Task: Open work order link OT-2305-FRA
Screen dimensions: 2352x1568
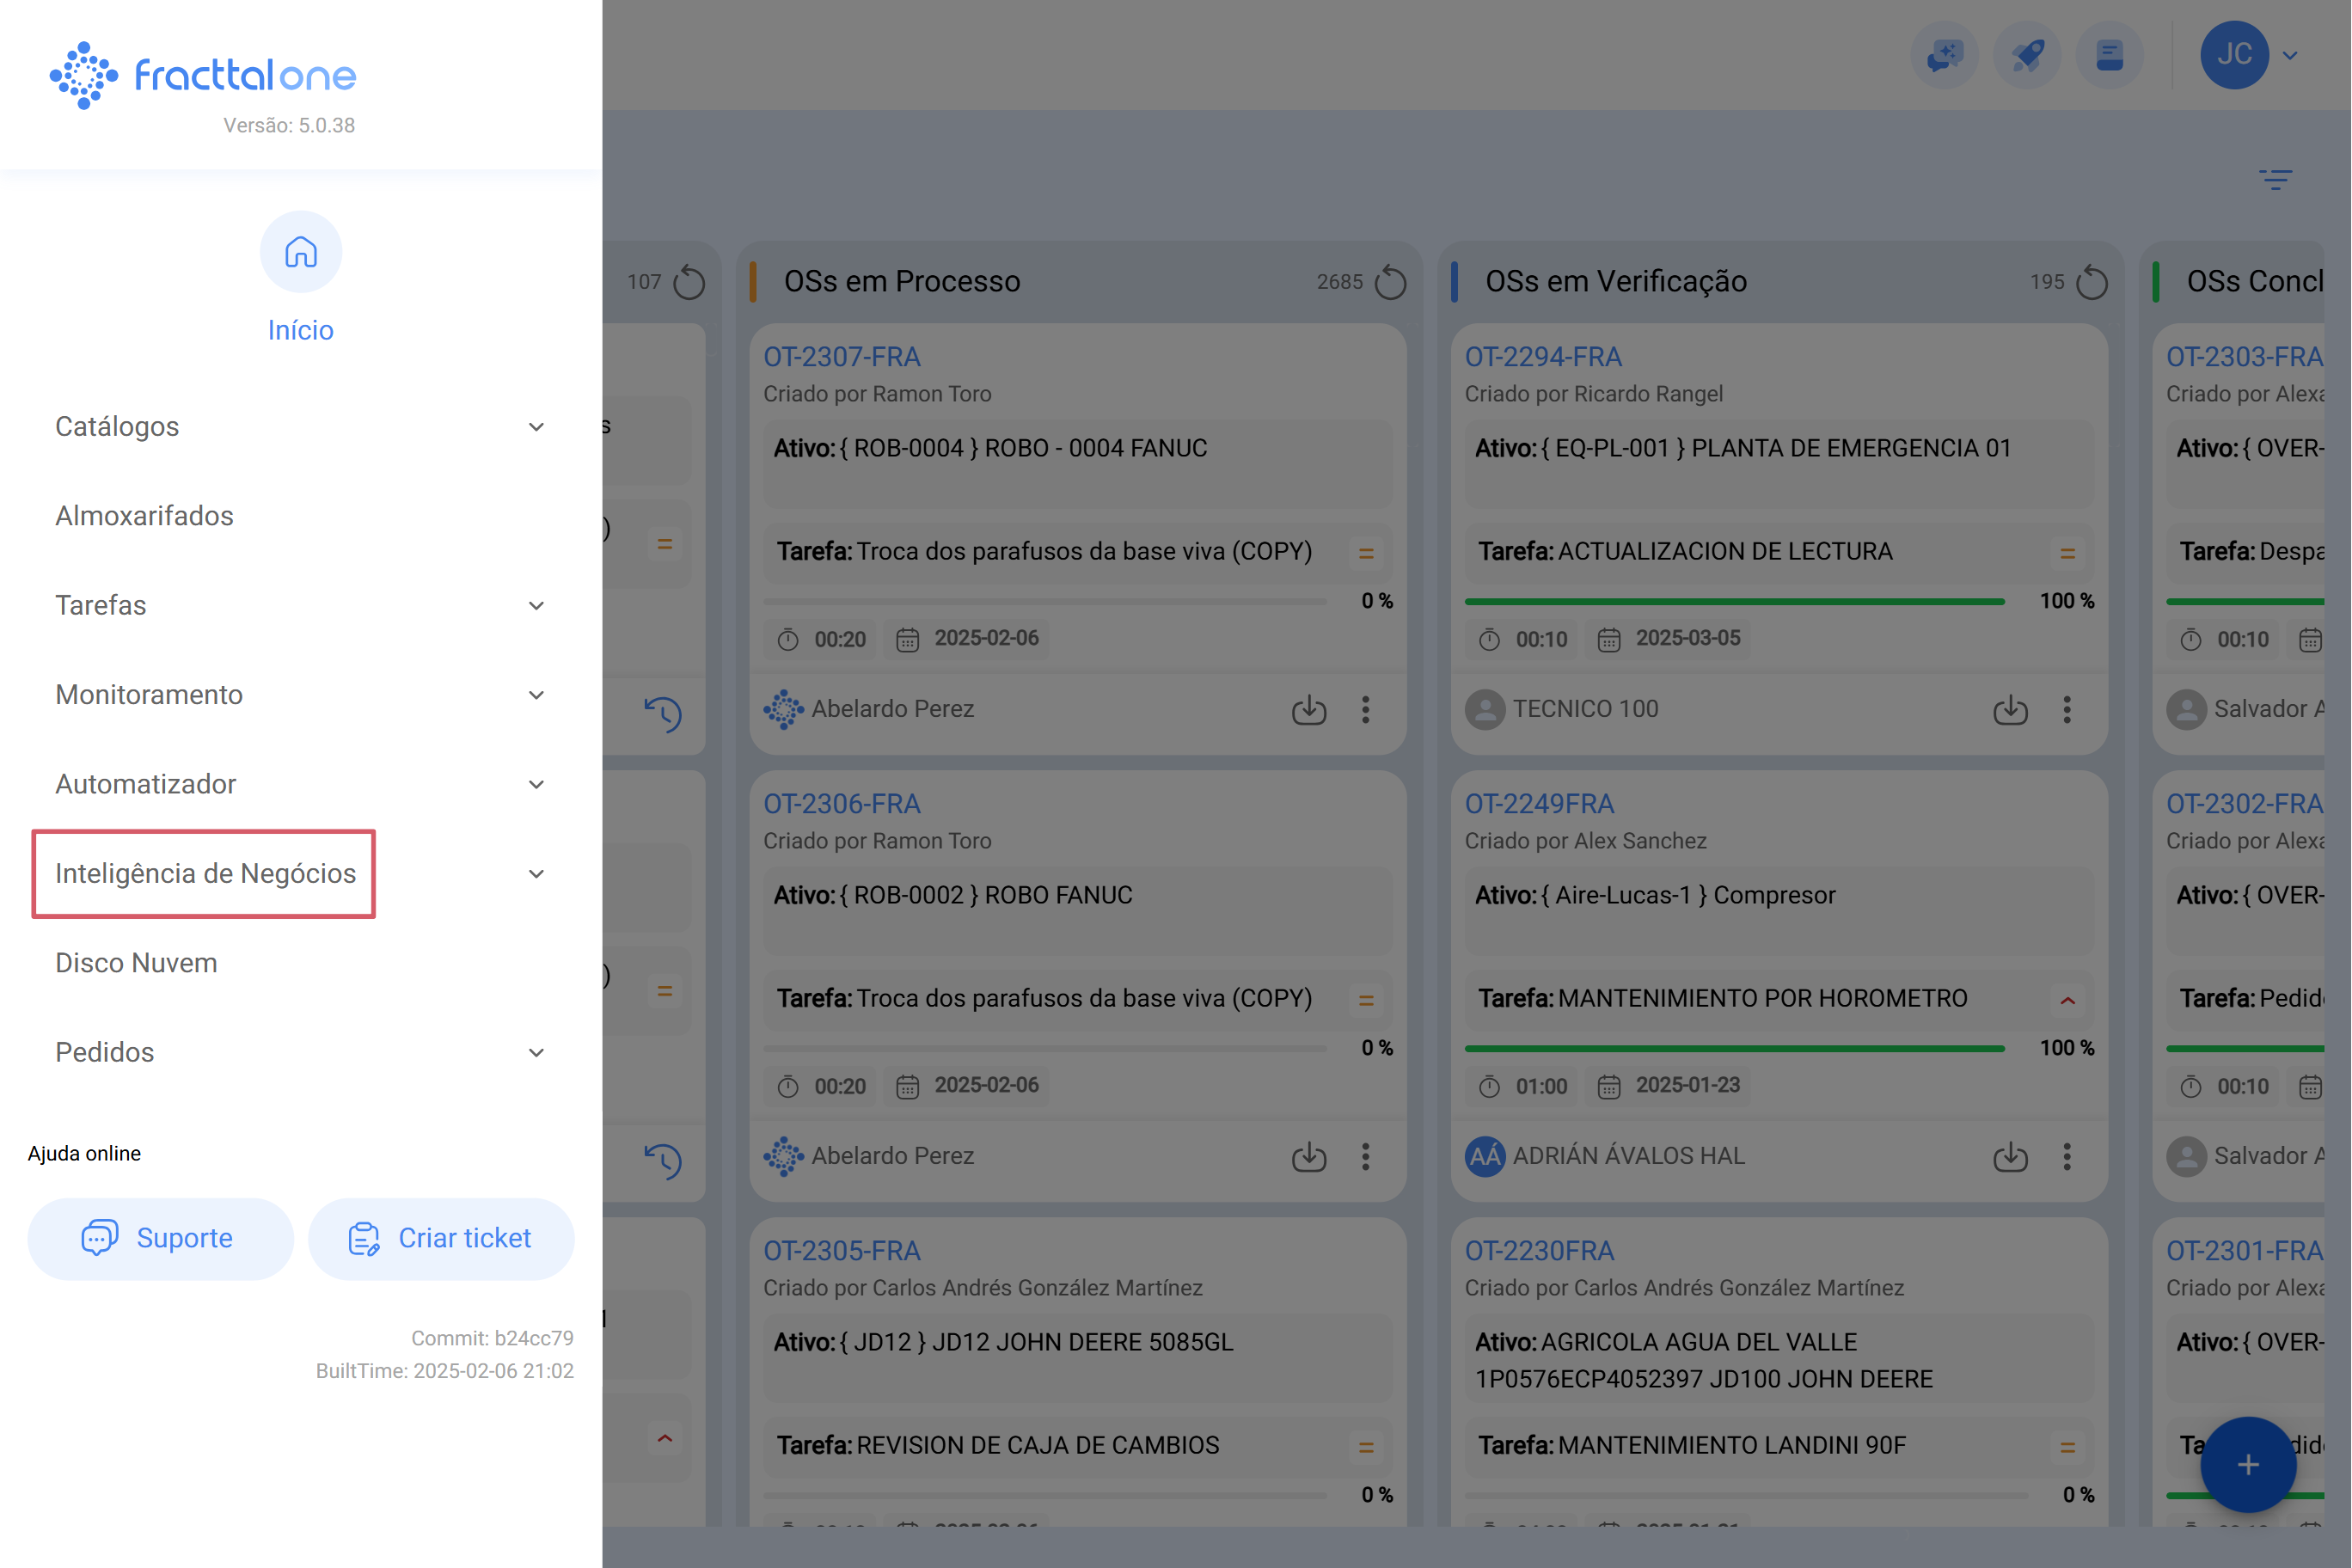Action: [x=842, y=1250]
